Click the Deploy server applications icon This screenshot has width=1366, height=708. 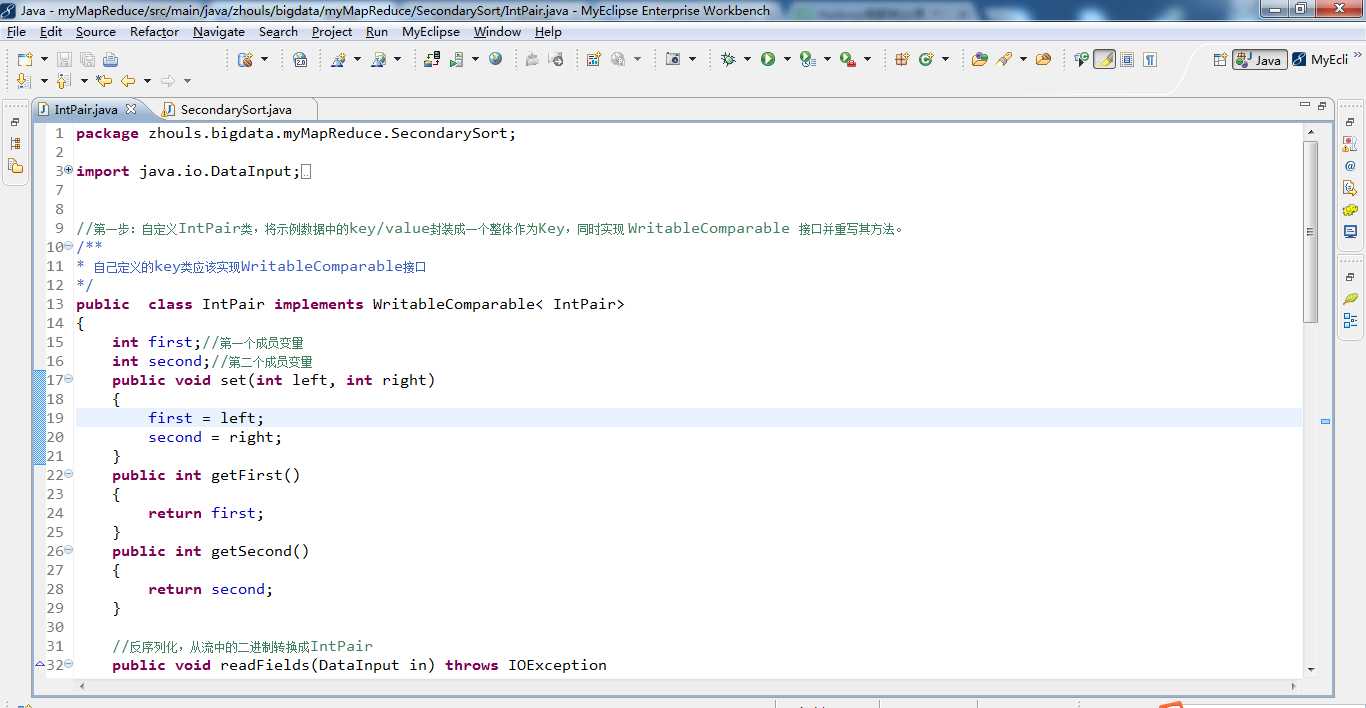[x=431, y=59]
